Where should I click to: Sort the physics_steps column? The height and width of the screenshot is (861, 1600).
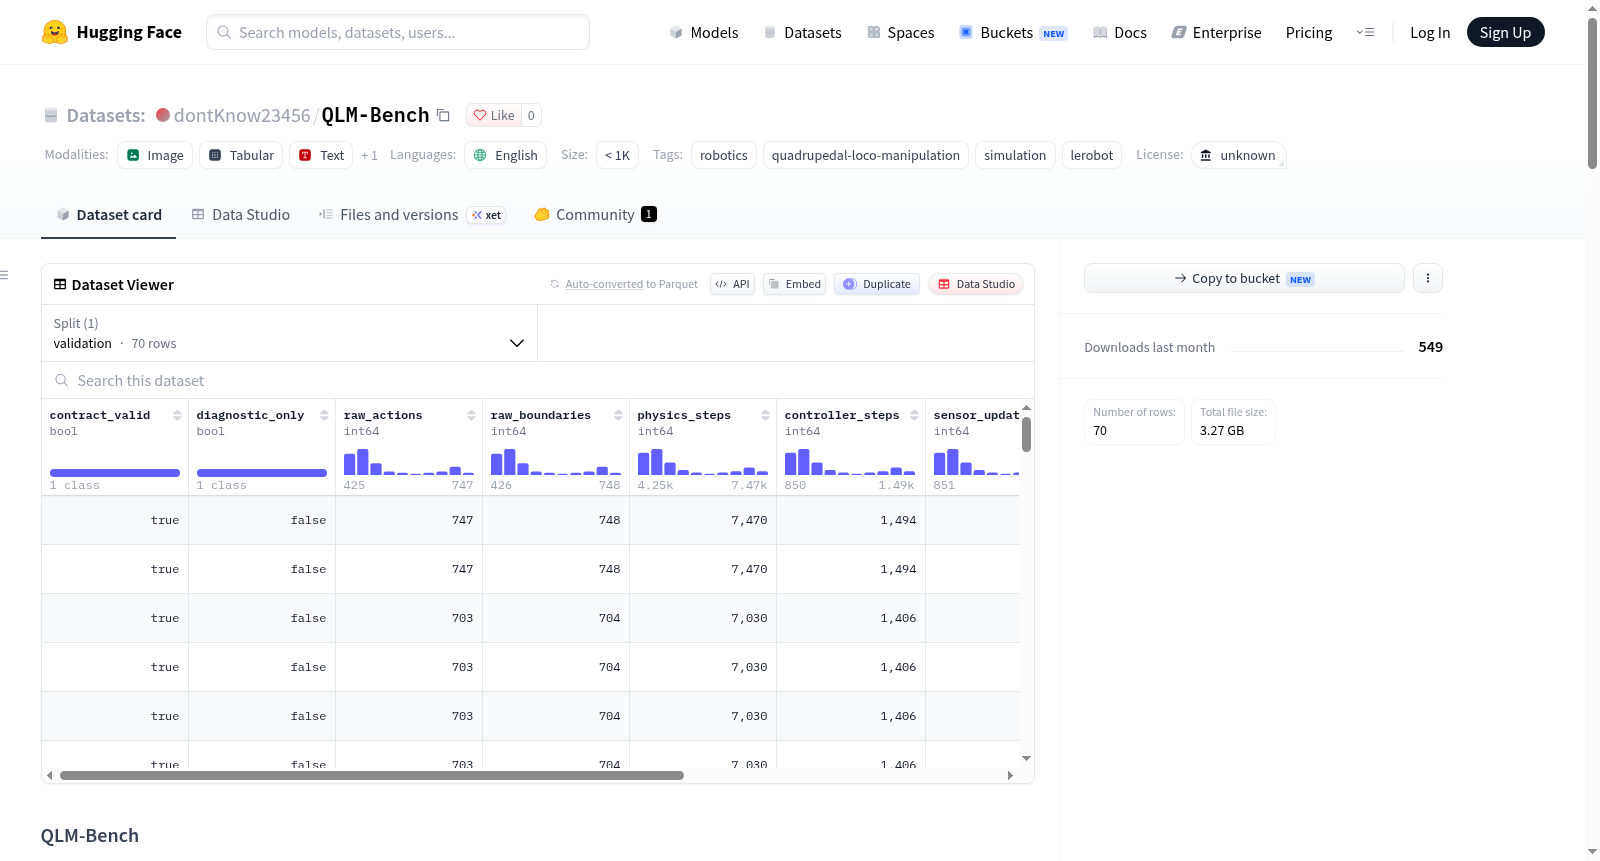[x=765, y=415]
